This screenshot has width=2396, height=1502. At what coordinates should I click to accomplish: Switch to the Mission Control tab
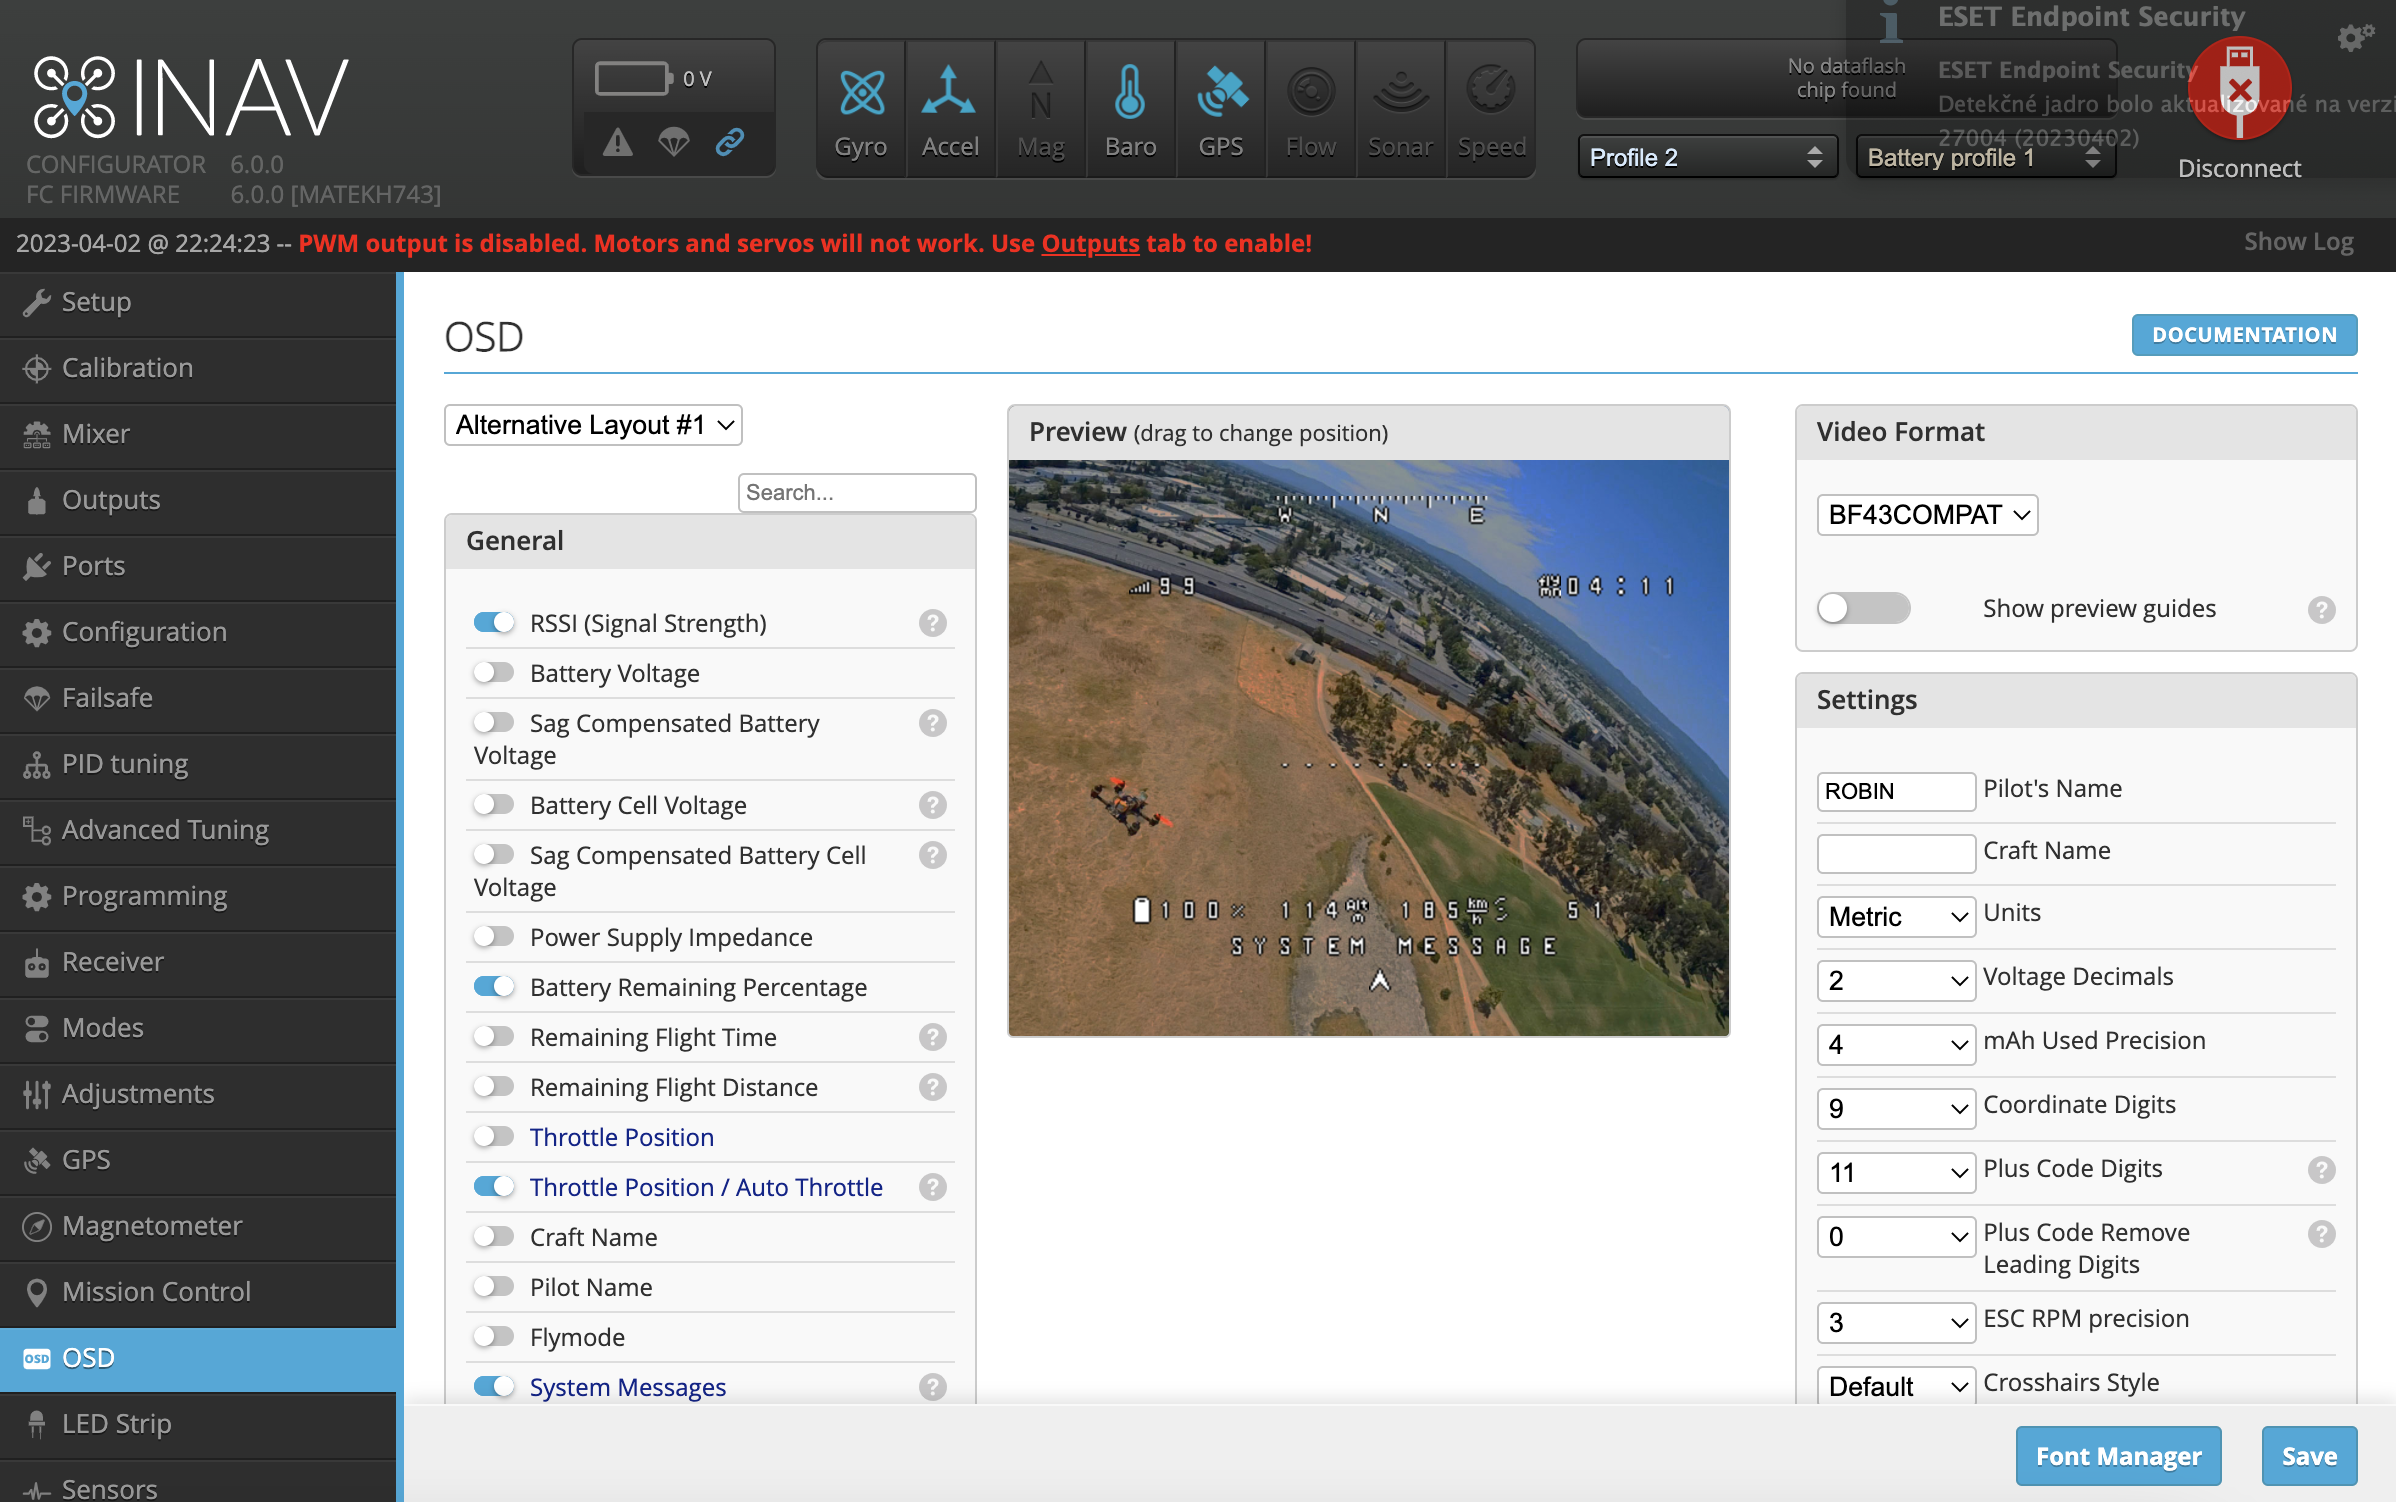click(x=156, y=1291)
